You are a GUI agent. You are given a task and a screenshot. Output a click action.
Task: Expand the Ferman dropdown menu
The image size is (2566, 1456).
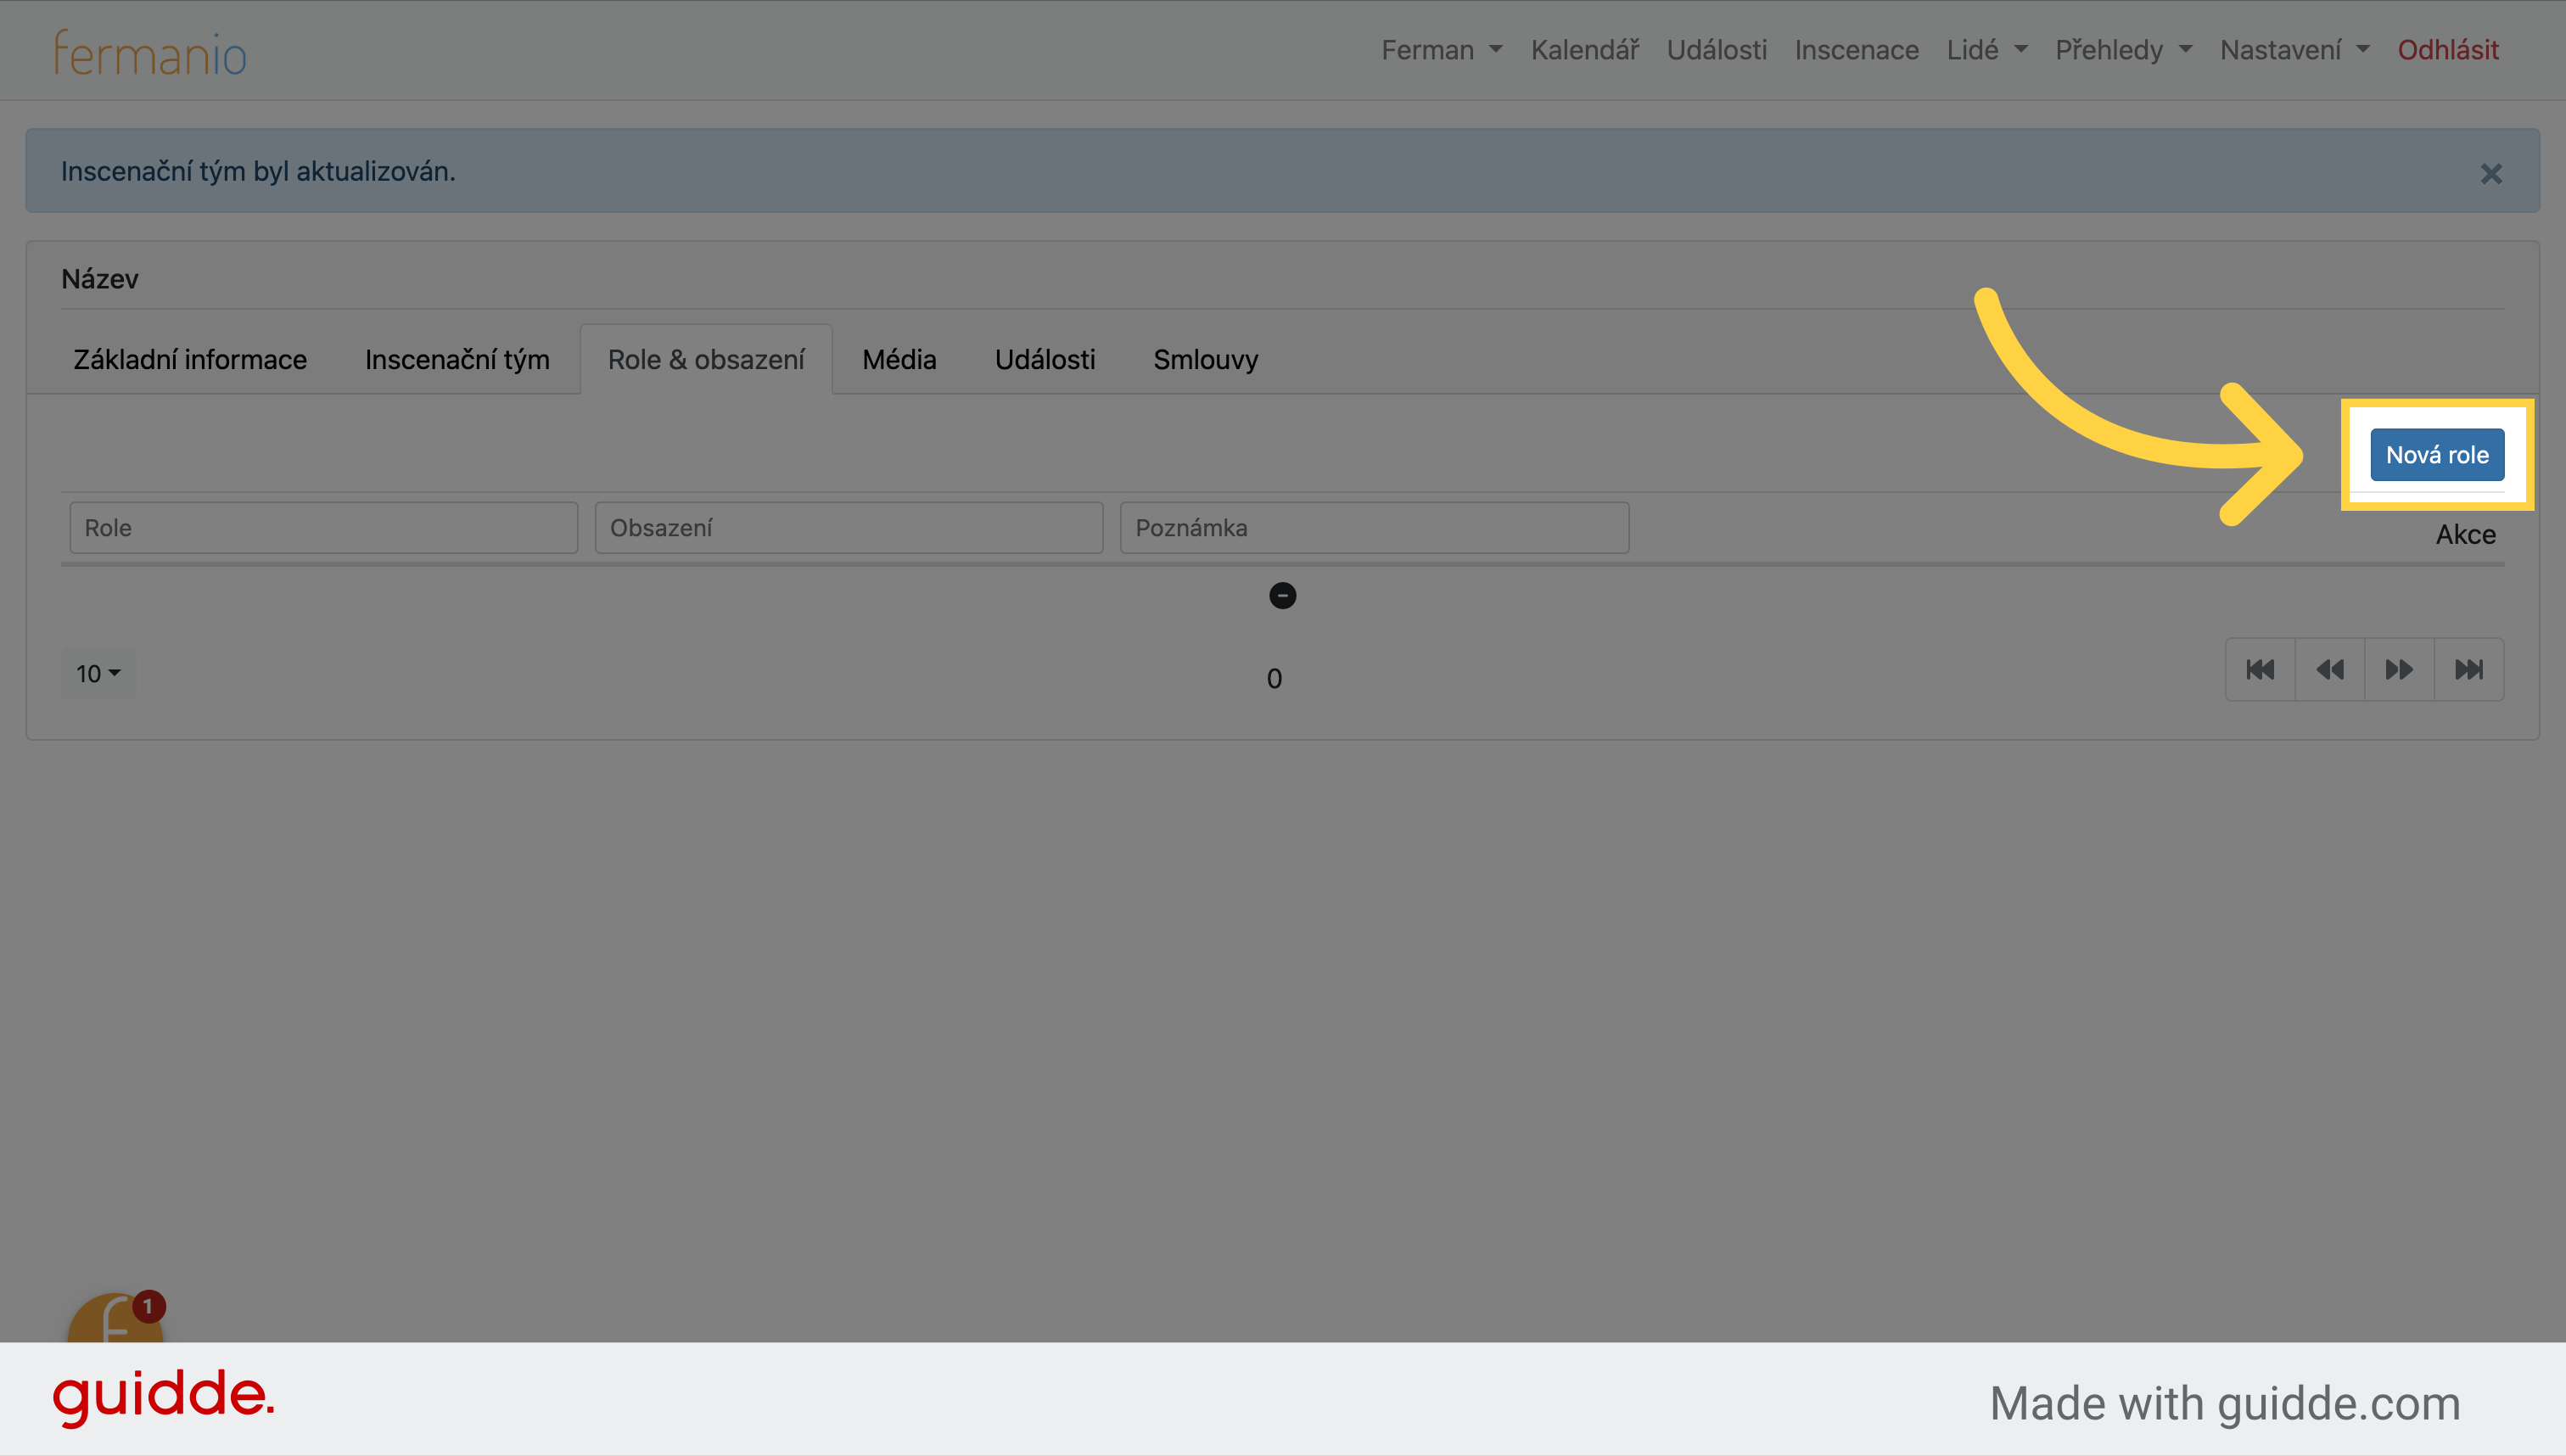point(1441,50)
